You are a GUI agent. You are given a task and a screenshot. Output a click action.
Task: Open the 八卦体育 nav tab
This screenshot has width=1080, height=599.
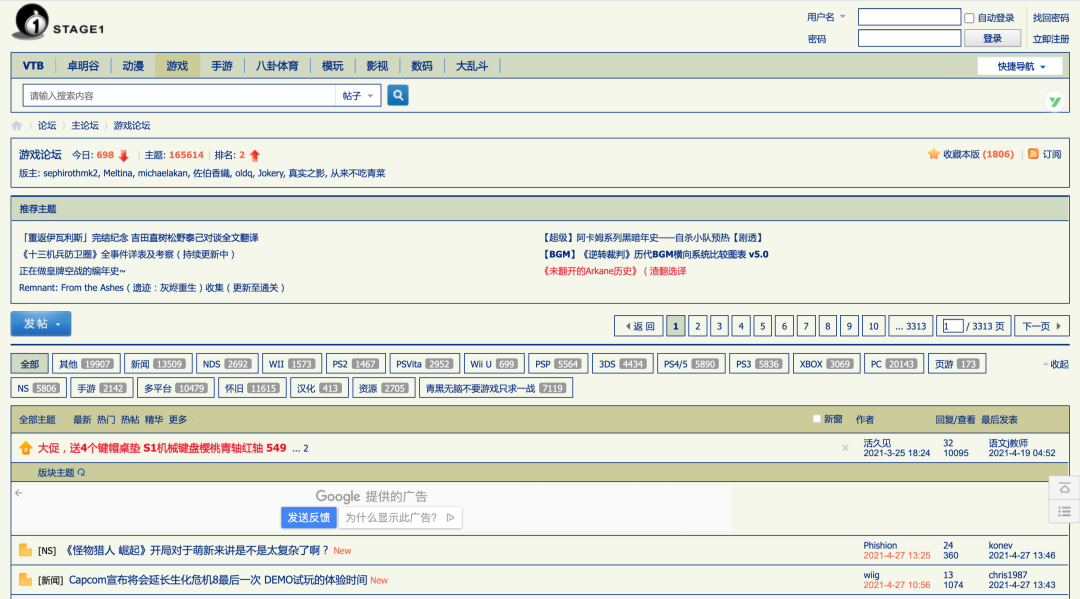(x=277, y=66)
